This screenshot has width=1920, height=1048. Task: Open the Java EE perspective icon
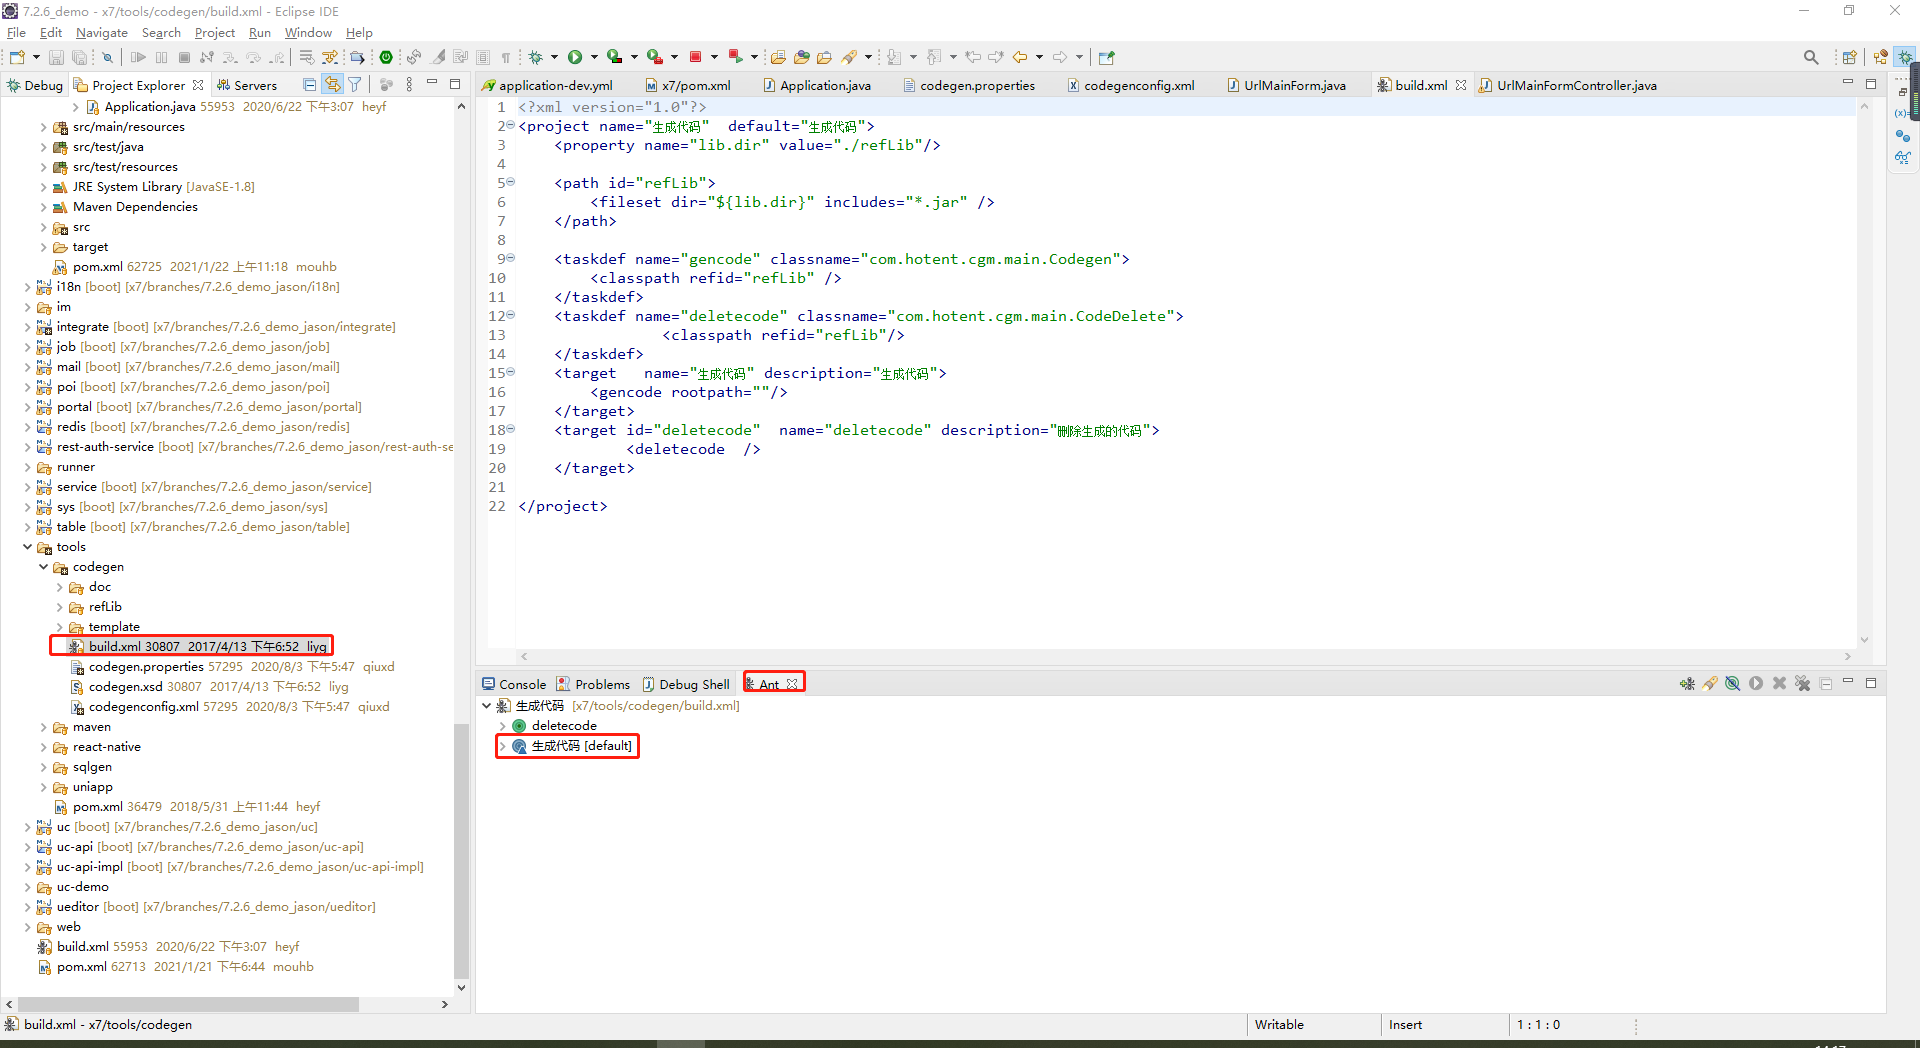pyautogui.click(x=1880, y=57)
